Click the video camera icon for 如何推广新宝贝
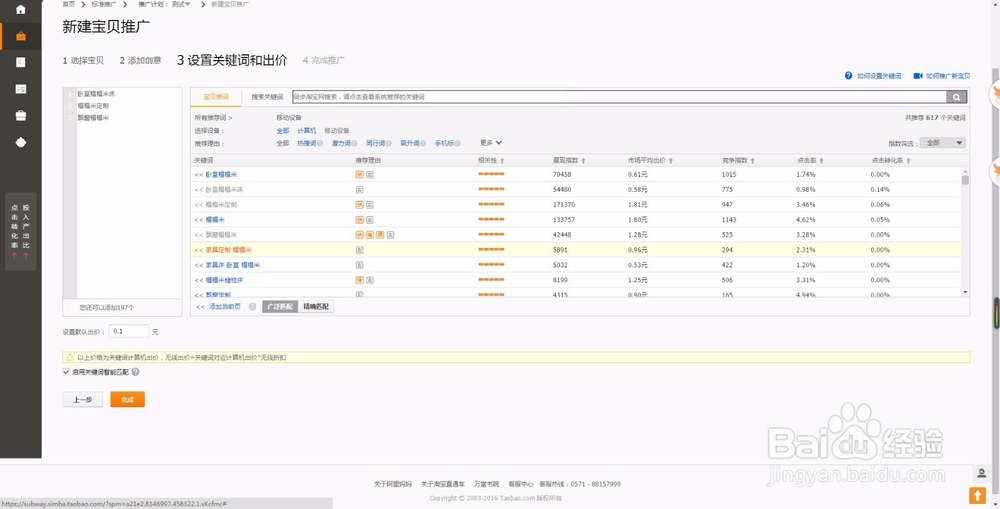The height and width of the screenshot is (509, 1000). point(918,75)
